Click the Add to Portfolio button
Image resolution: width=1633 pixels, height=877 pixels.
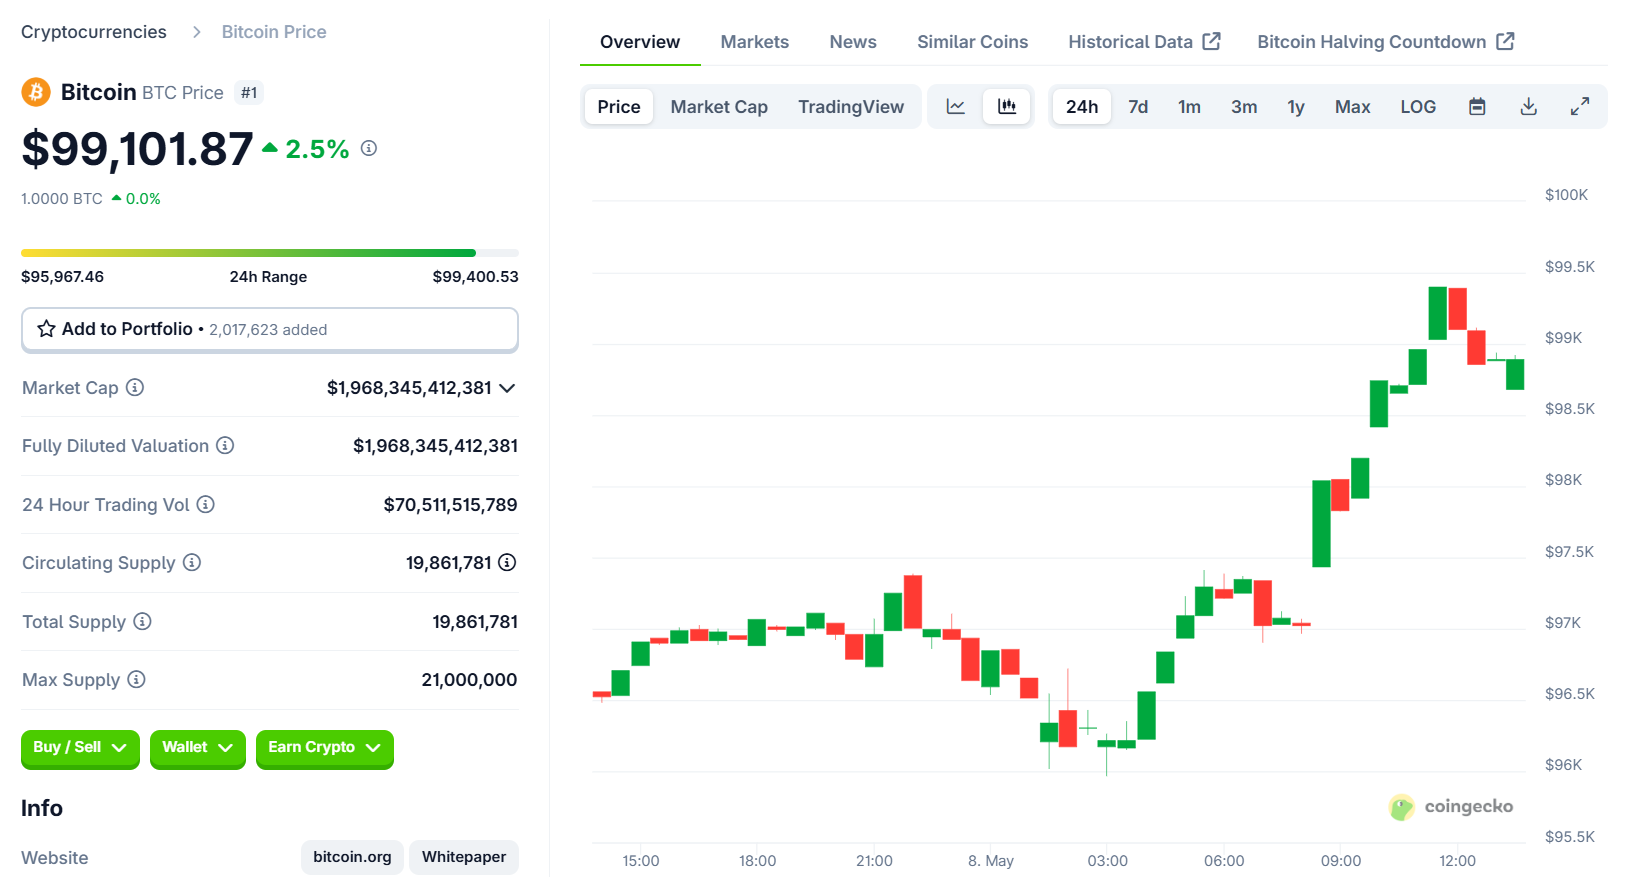[270, 329]
